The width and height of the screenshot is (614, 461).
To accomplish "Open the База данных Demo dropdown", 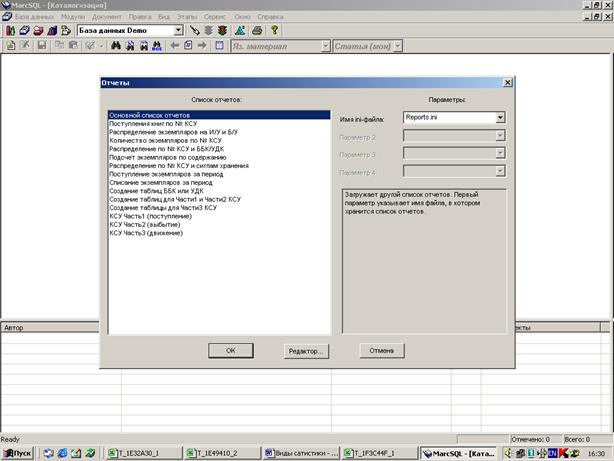I will (x=179, y=31).
